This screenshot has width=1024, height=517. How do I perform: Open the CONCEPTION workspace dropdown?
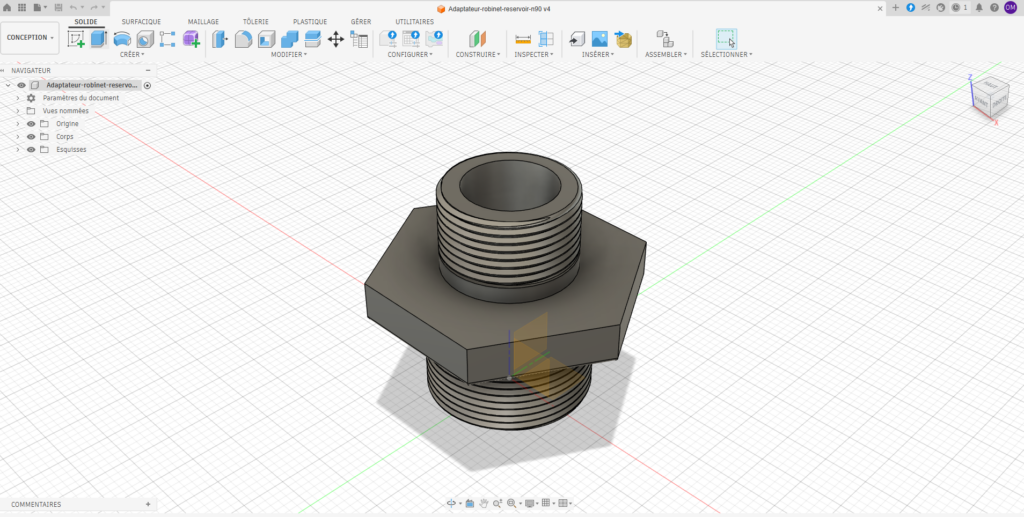(x=30, y=38)
